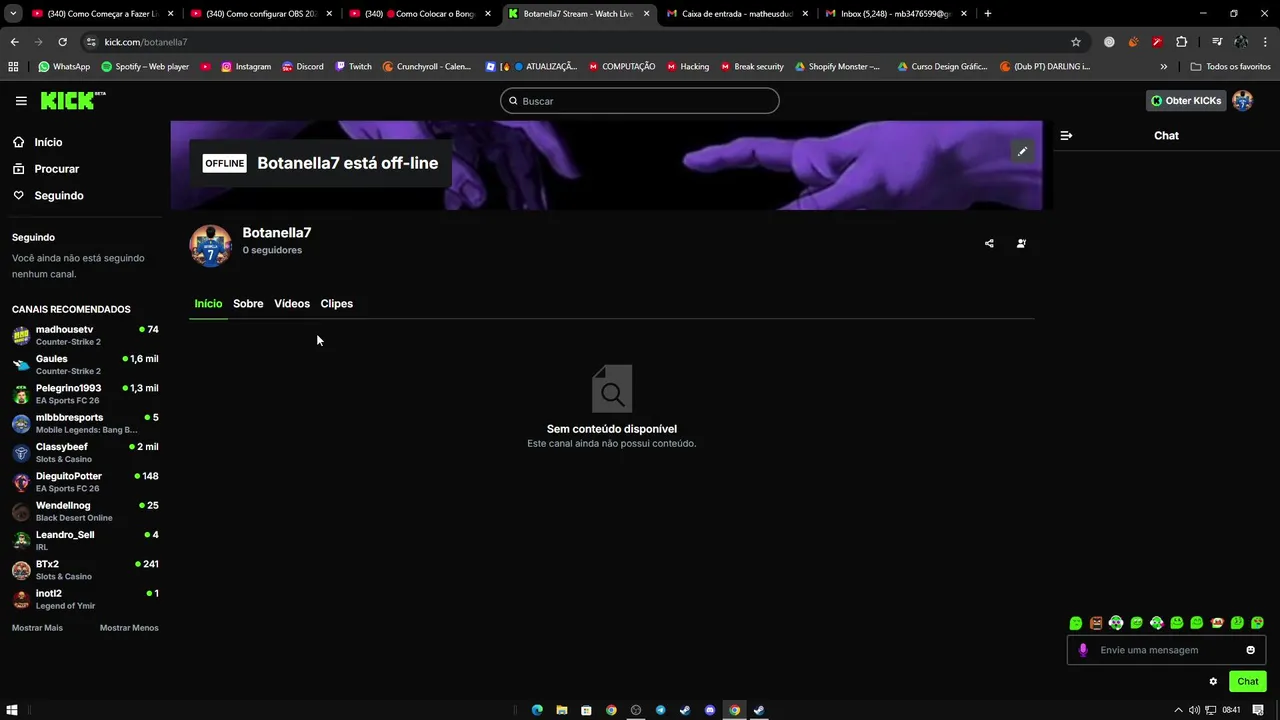1280x720 pixels.
Task: Open Procurar in the sidebar
Action: [x=56, y=169]
